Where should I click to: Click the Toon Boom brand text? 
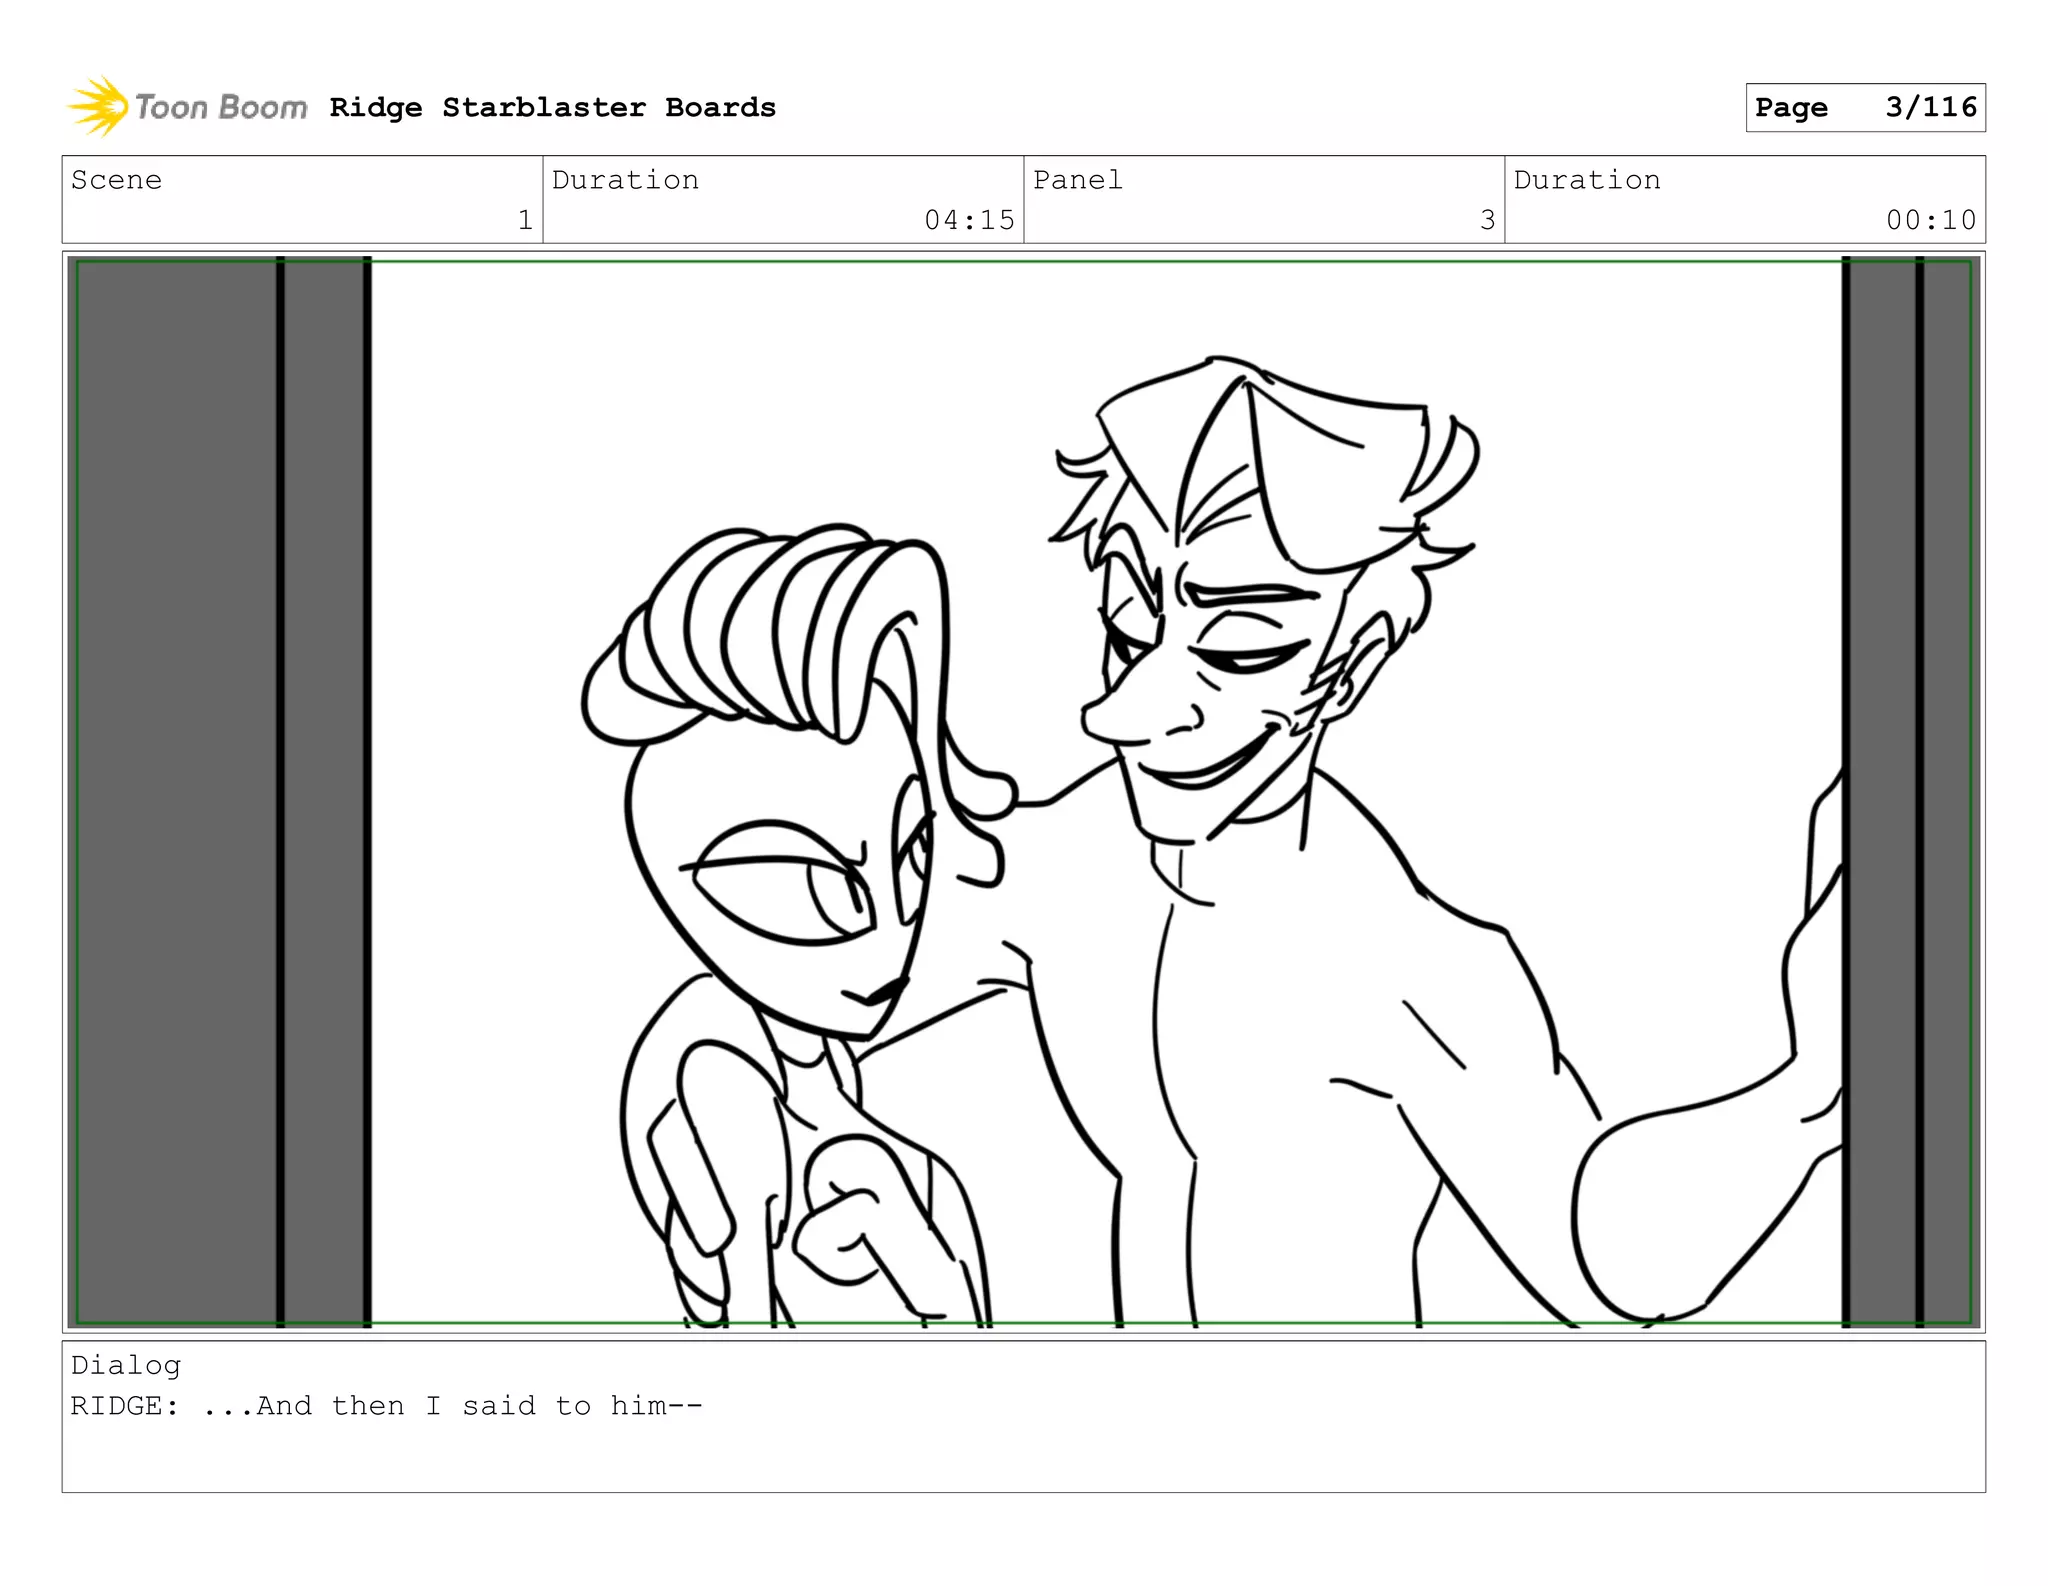(x=221, y=107)
